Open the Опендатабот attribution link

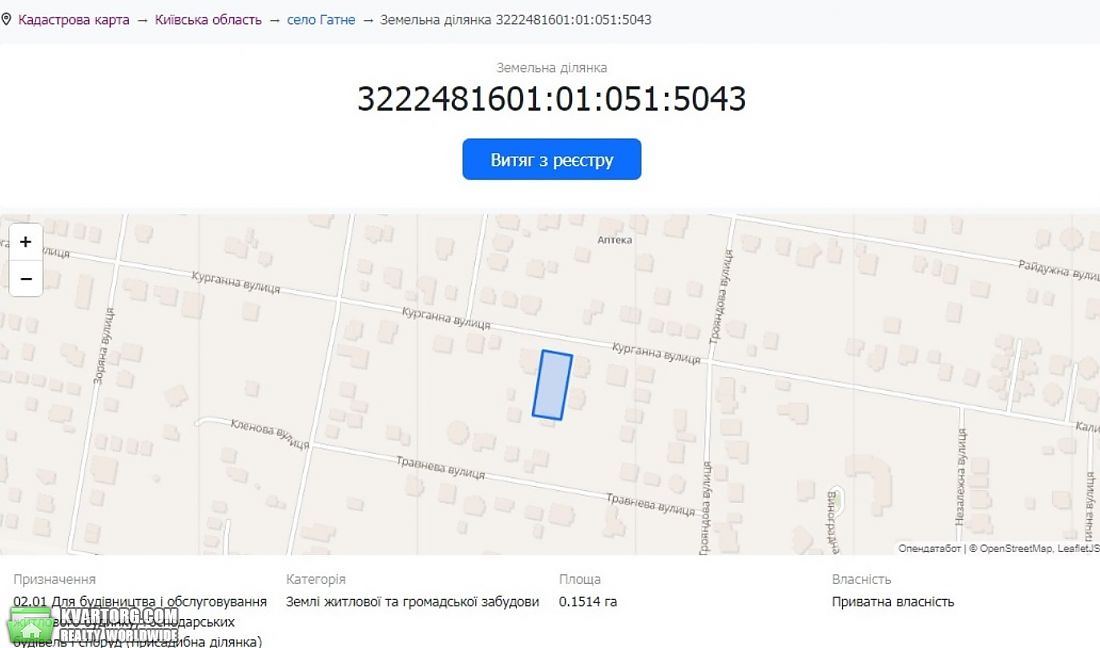click(929, 548)
